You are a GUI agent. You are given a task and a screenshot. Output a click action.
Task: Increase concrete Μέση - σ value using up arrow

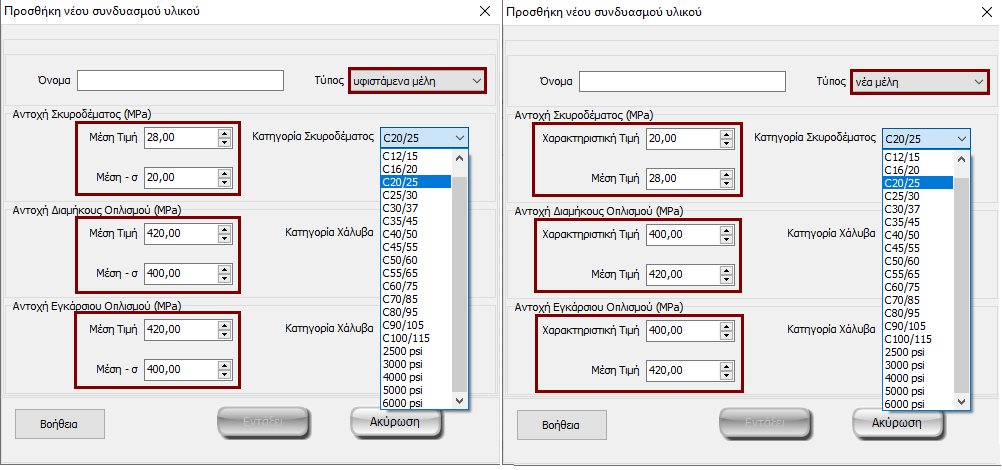pyautogui.click(x=224, y=172)
